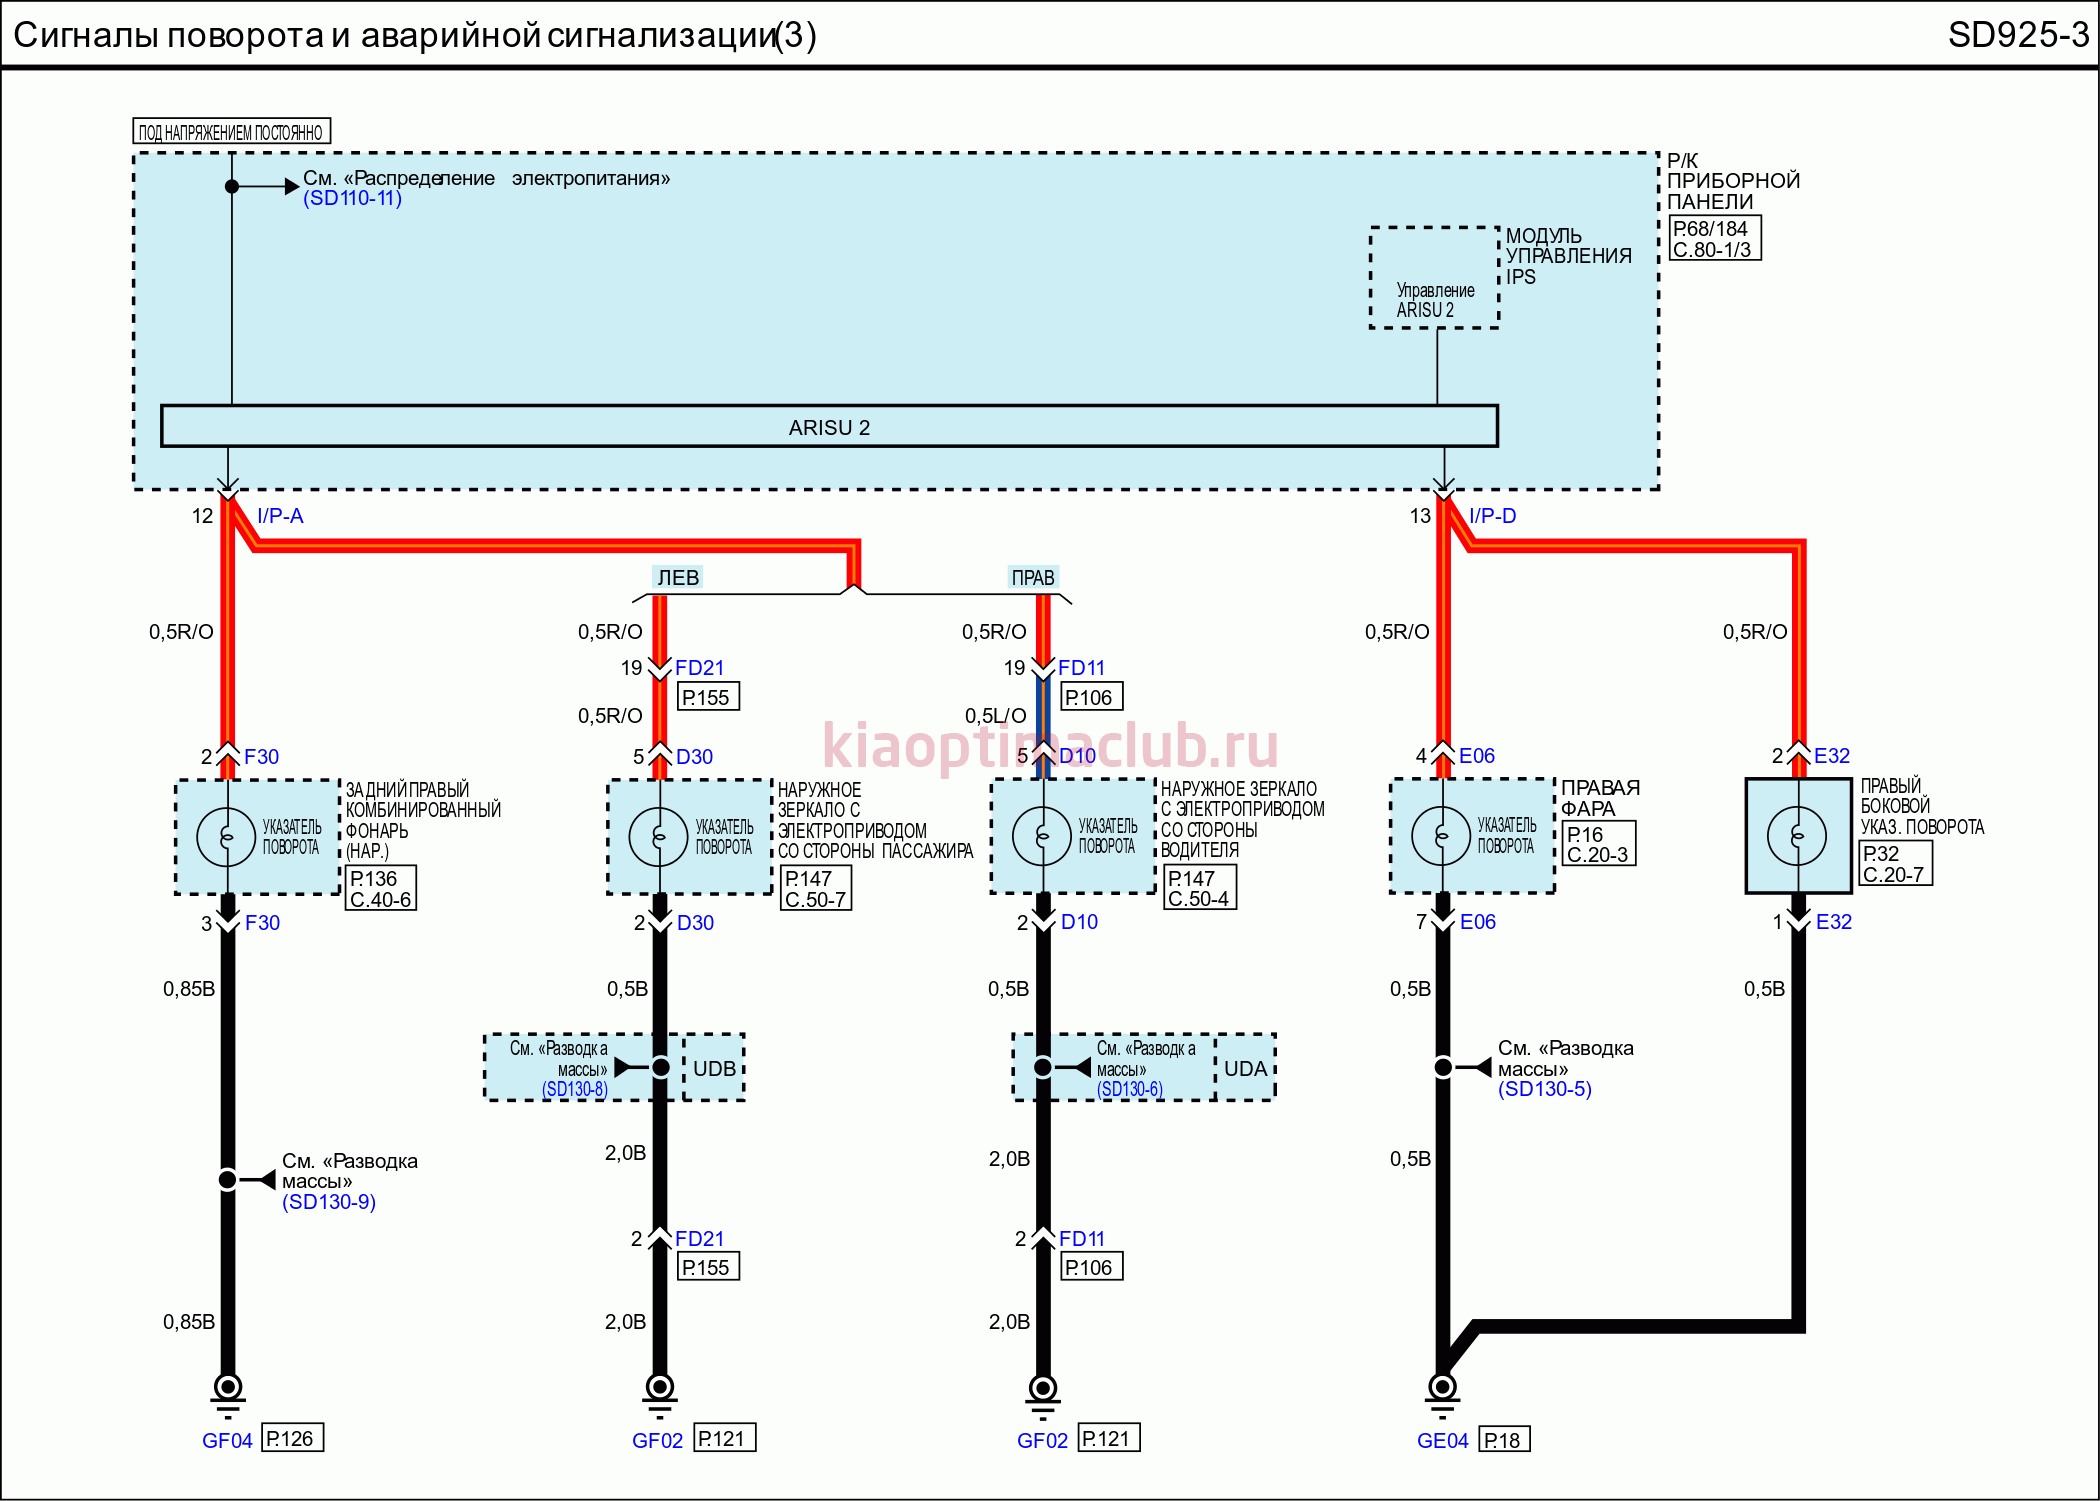Click the P.16 C.20-3 reference box
The width and height of the screenshot is (2100, 1501).
pos(1599,844)
